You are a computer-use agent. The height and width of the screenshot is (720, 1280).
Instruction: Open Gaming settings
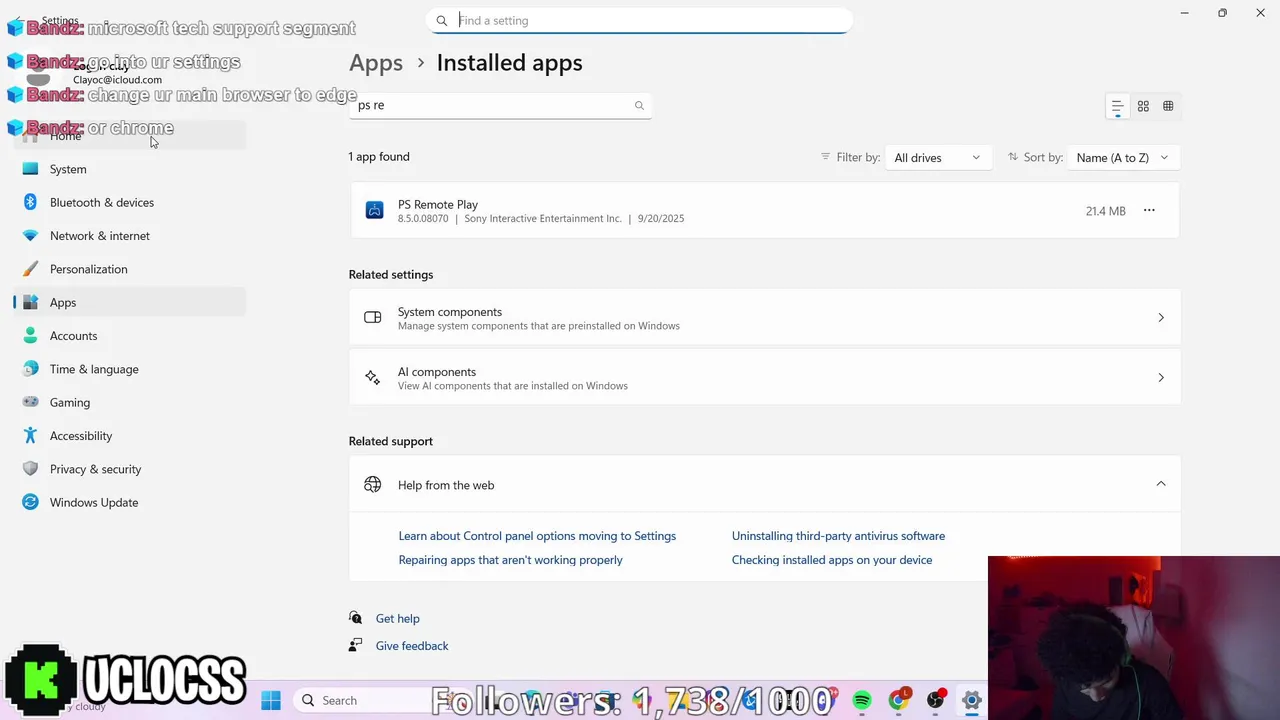tap(129, 402)
